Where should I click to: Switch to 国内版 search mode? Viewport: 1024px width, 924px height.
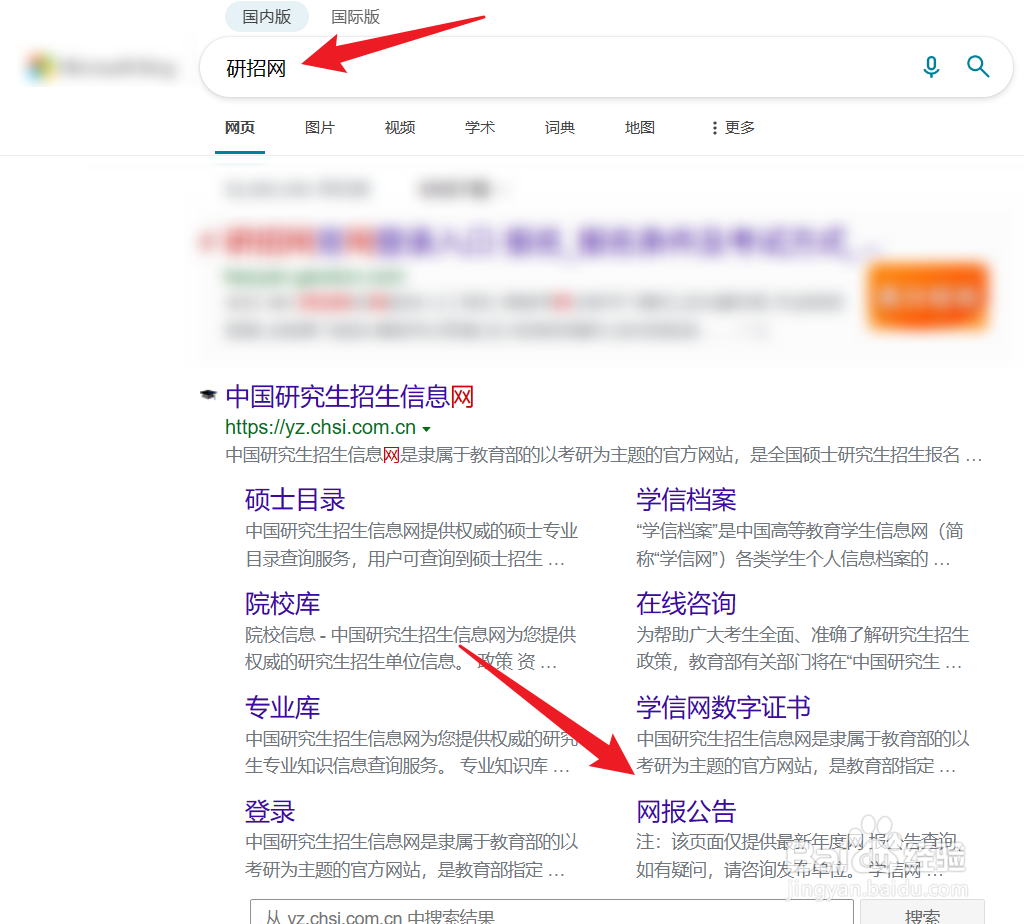tap(266, 17)
